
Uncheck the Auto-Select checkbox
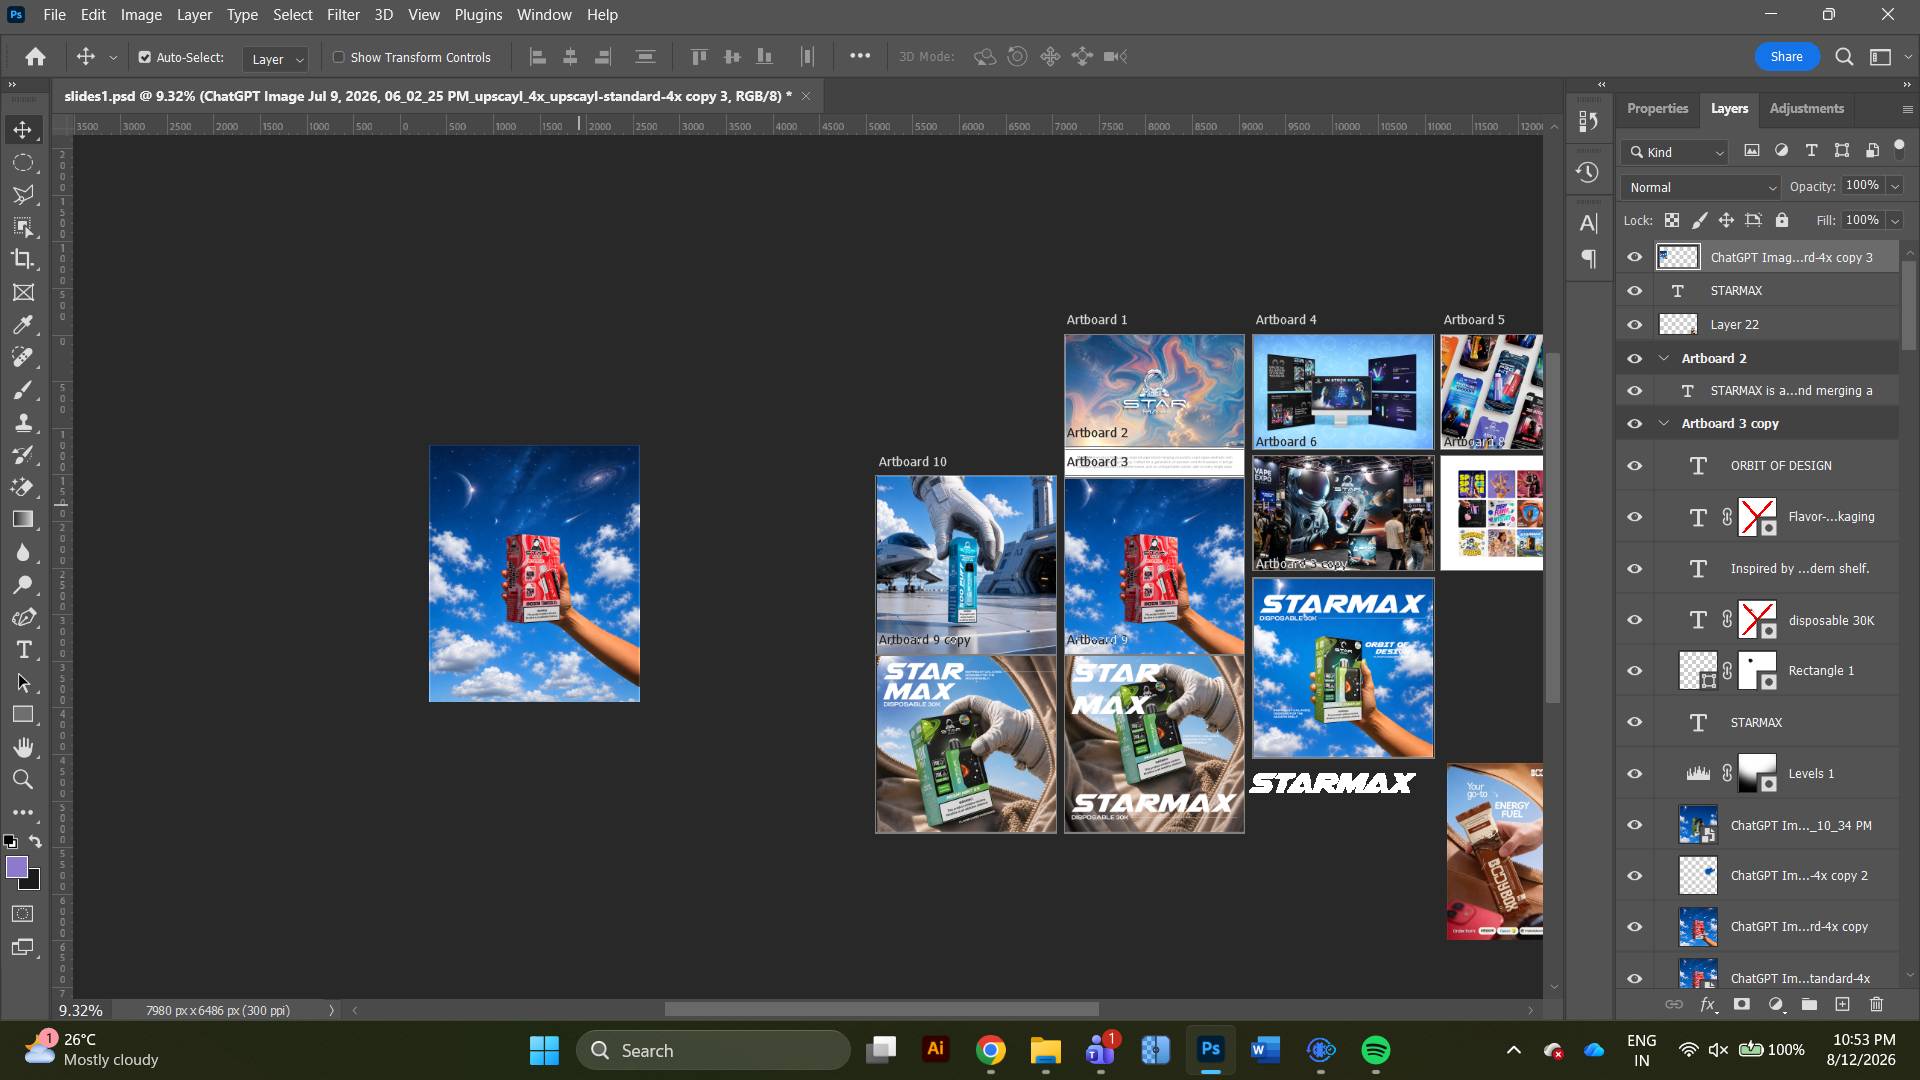(x=145, y=57)
